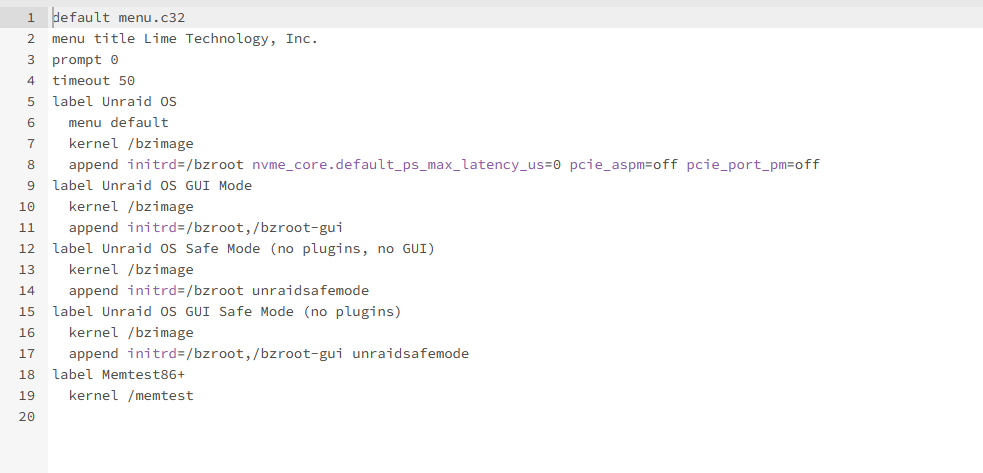Click 'label Unraid OS' on line 5
This screenshot has height=473, width=983.
click(114, 102)
